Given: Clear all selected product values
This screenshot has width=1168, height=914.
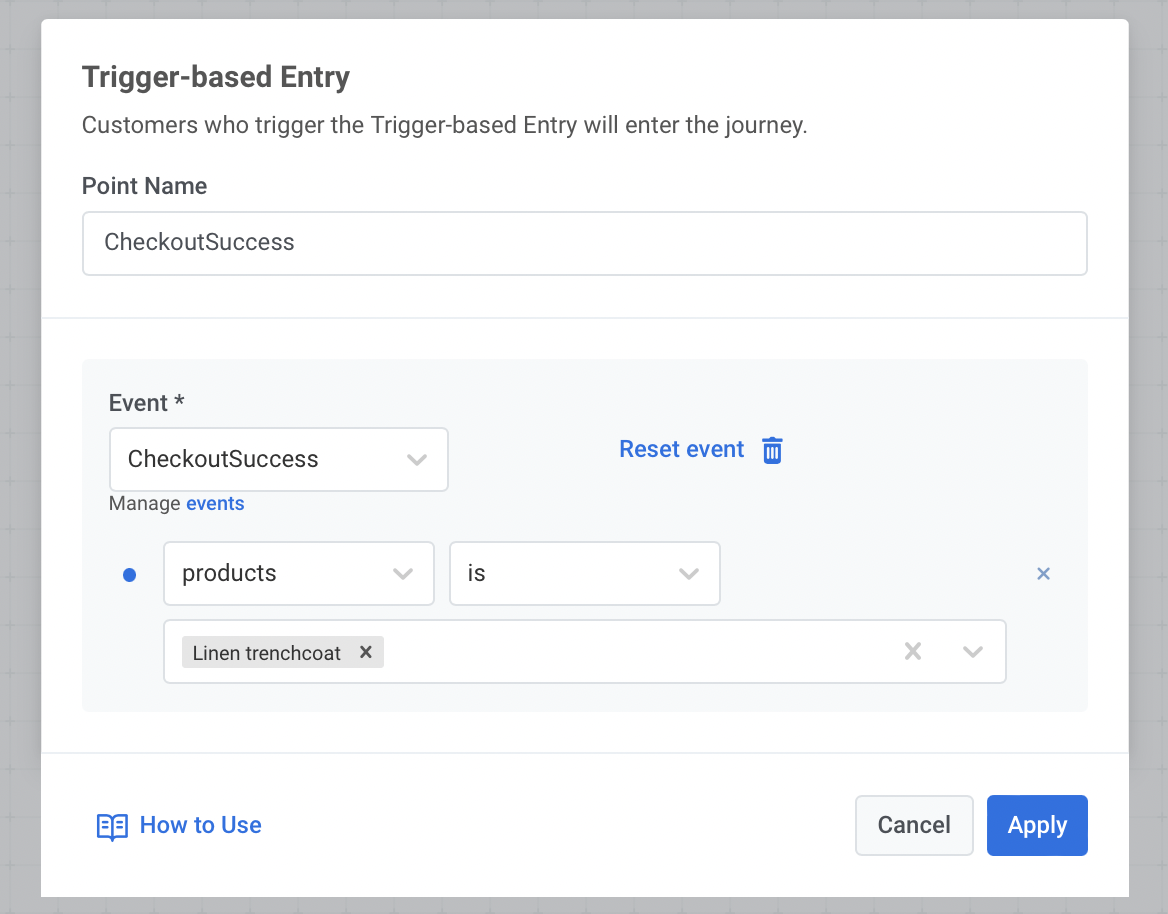Looking at the screenshot, I should 912,652.
